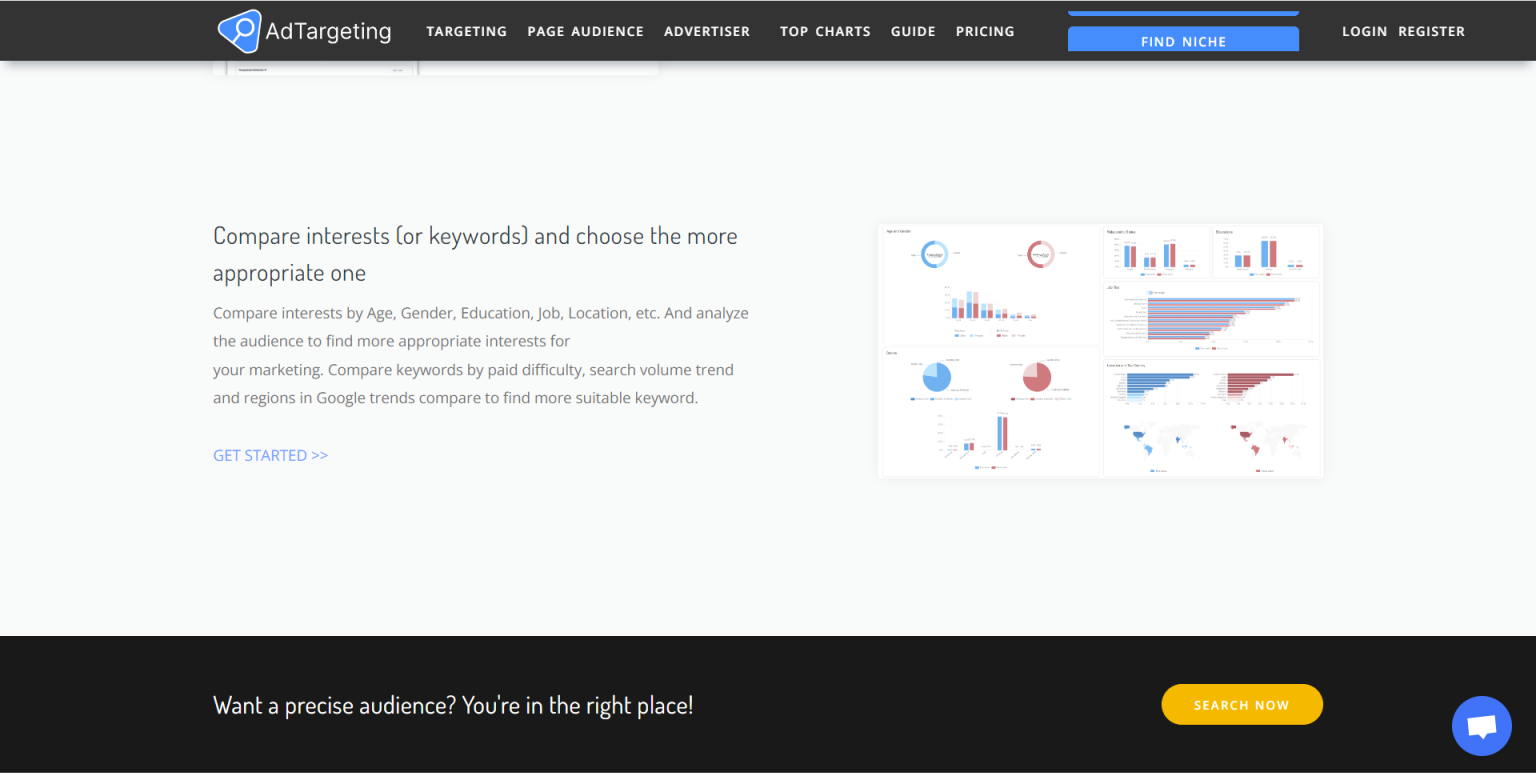View the Pricing page
This screenshot has width=1536, height=776.
(985, 31)
